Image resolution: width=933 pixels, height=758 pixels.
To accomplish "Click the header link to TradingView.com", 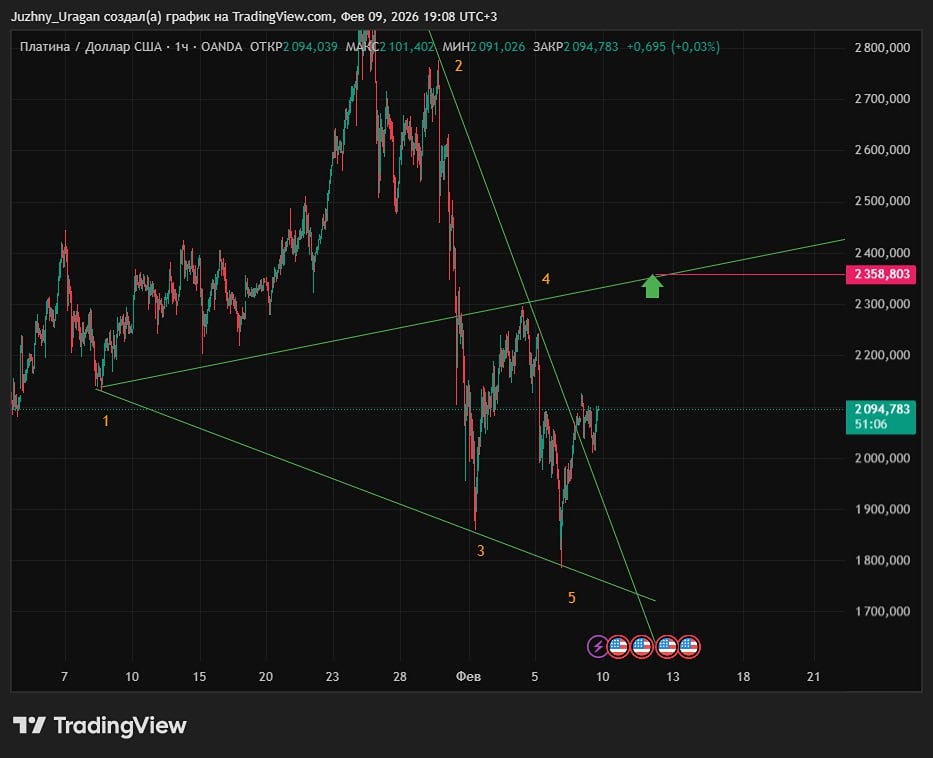I will pyautogui.click(x=283, y=17).
